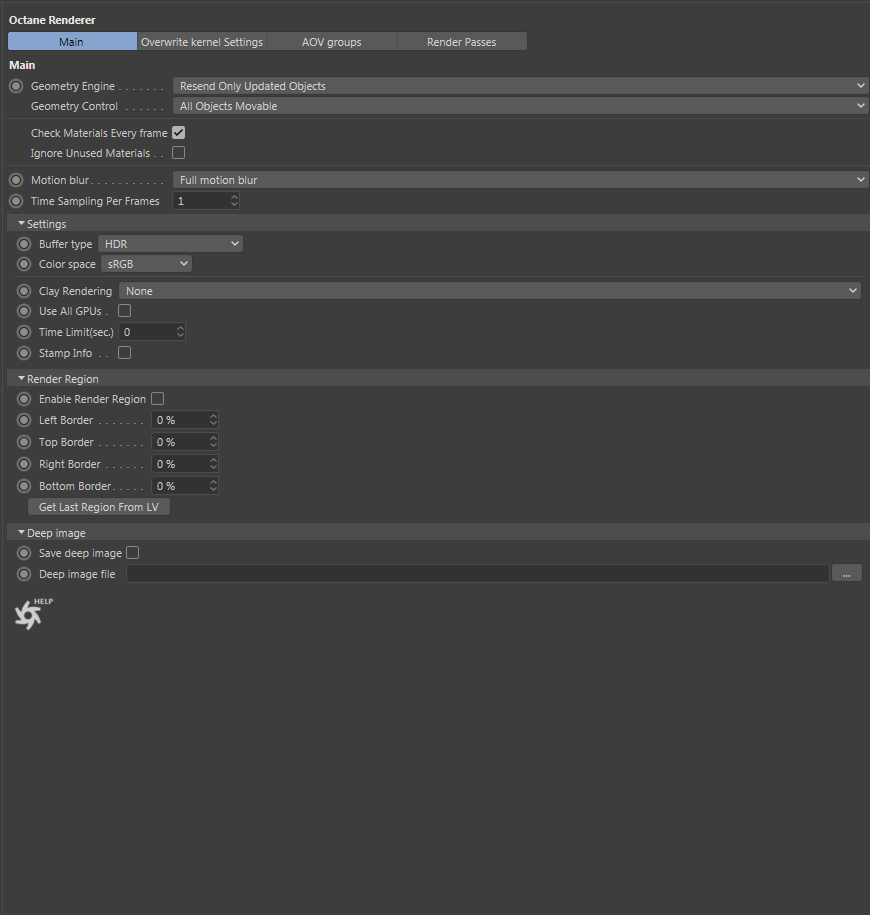Image resolution: width=870 pixels, height=915 pixels.
Task: Collapse the Render Region section
Action: [x=22, y=379]
